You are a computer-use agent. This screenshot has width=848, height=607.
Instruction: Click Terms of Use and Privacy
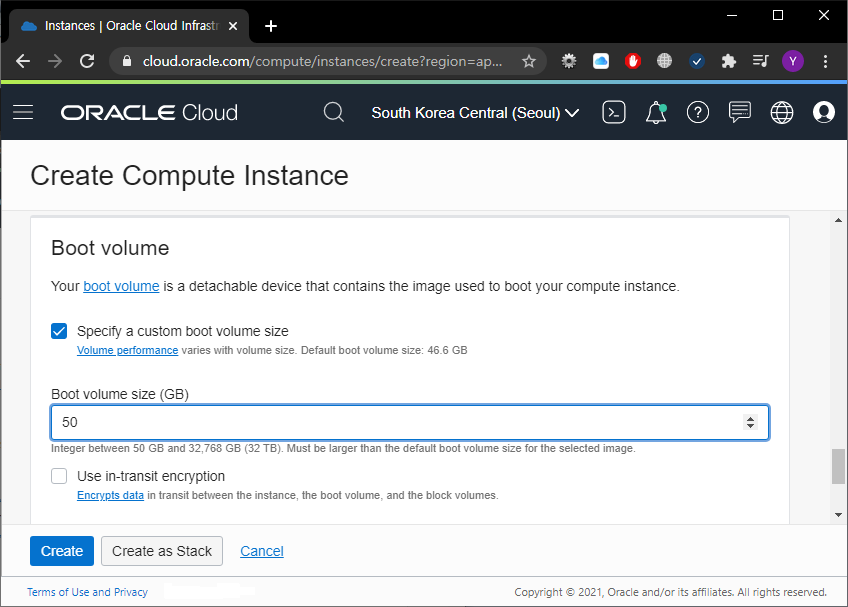[87, 592]
